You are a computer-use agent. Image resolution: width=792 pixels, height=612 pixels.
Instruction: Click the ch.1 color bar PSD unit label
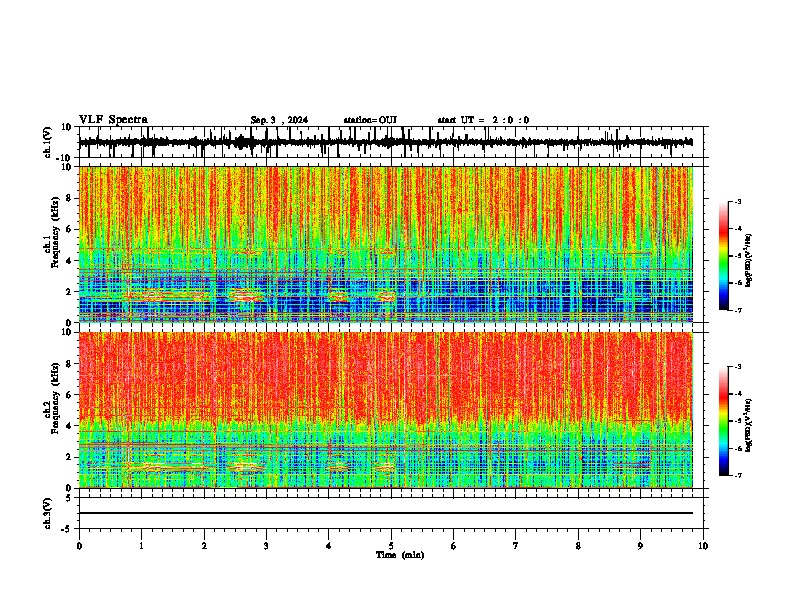pos(748,261)
